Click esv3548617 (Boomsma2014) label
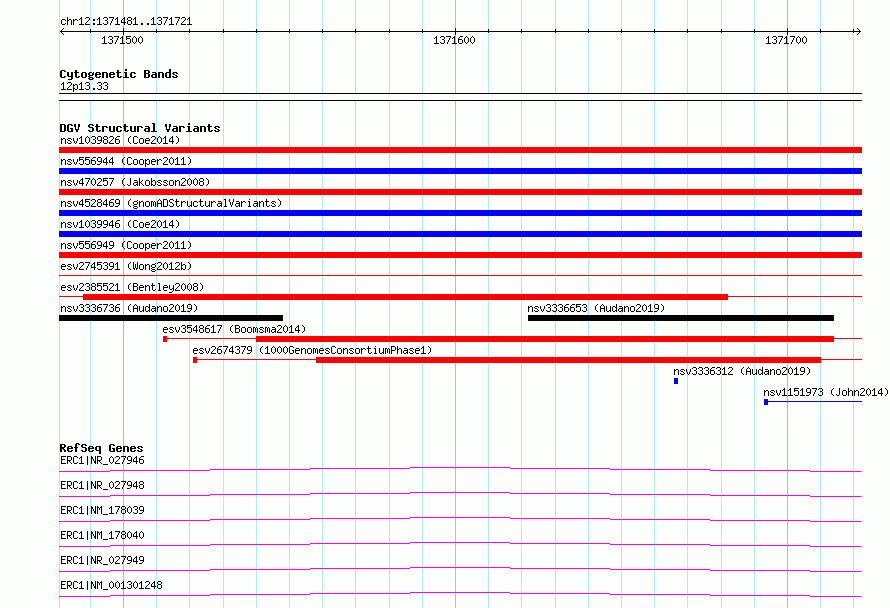 pyautogui.click(x=234, y=329)
